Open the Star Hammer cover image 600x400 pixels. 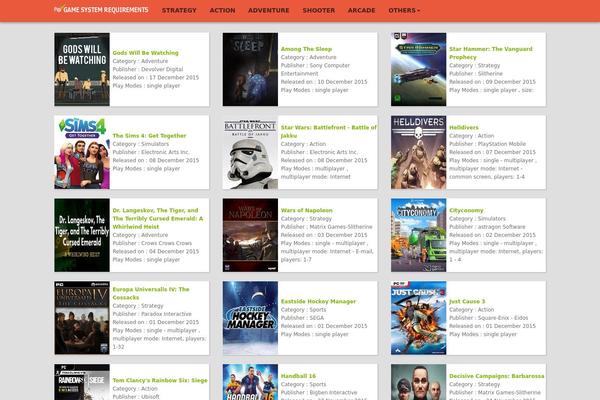point(419,69)
